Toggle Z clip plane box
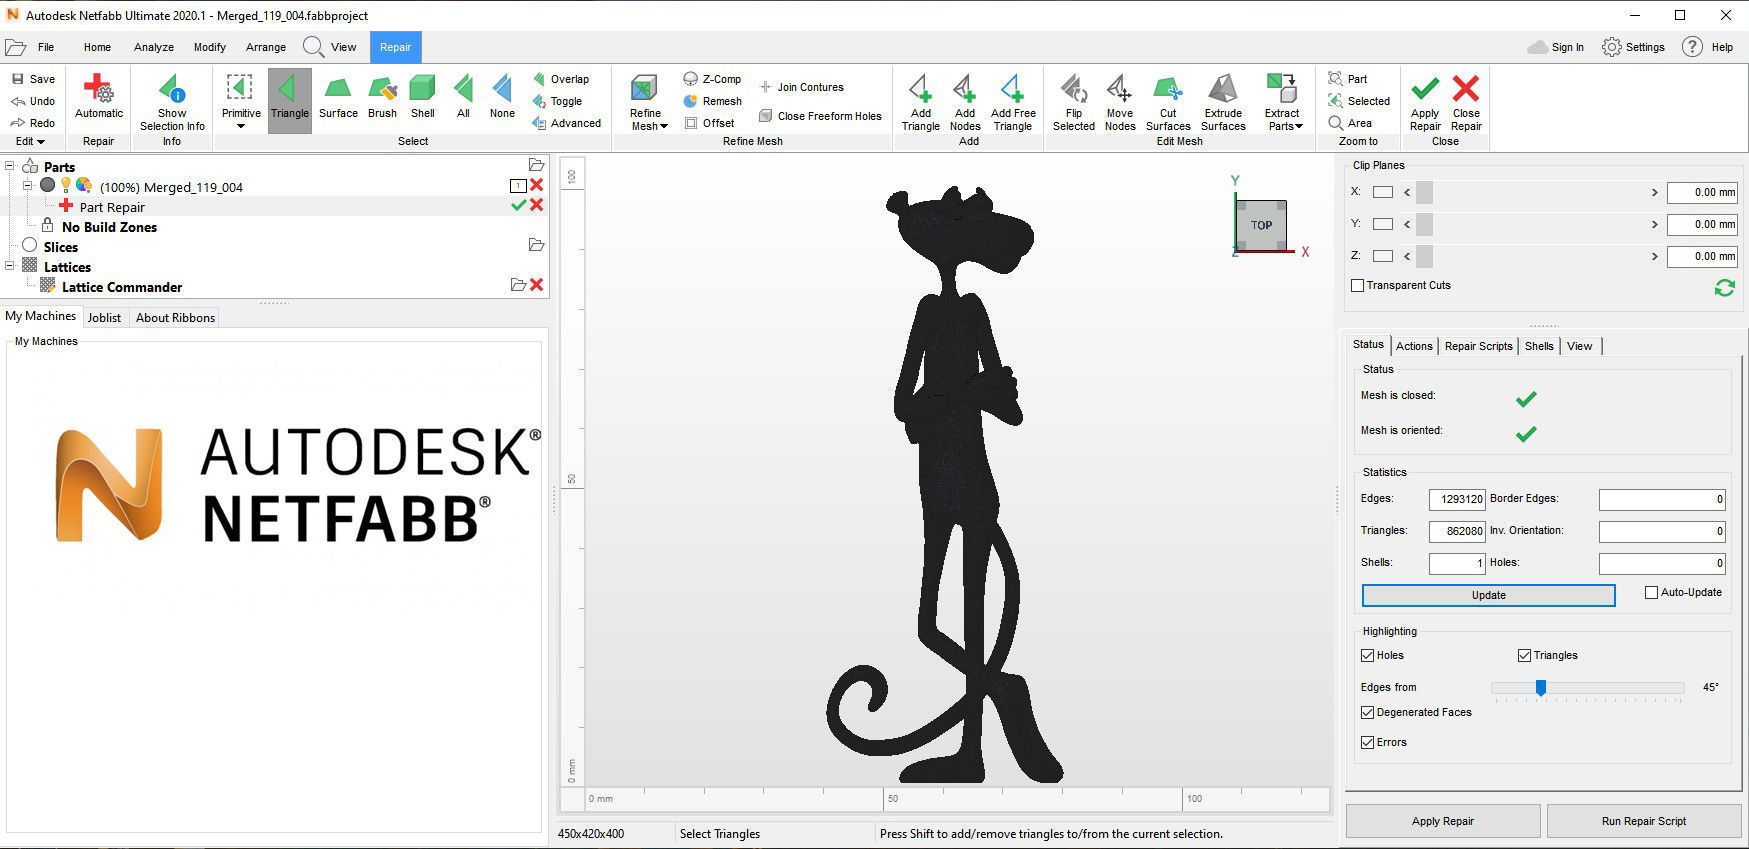The width and height of the screenshot is (1749, 849). (1383, 256)
